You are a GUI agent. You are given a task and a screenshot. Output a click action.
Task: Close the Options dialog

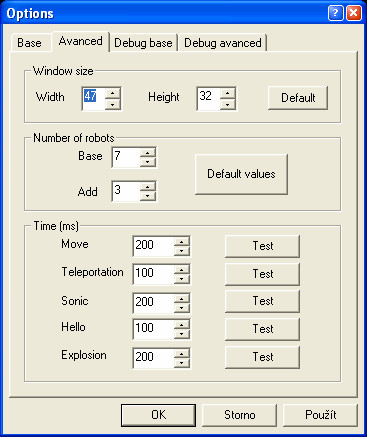pos(354,13)
